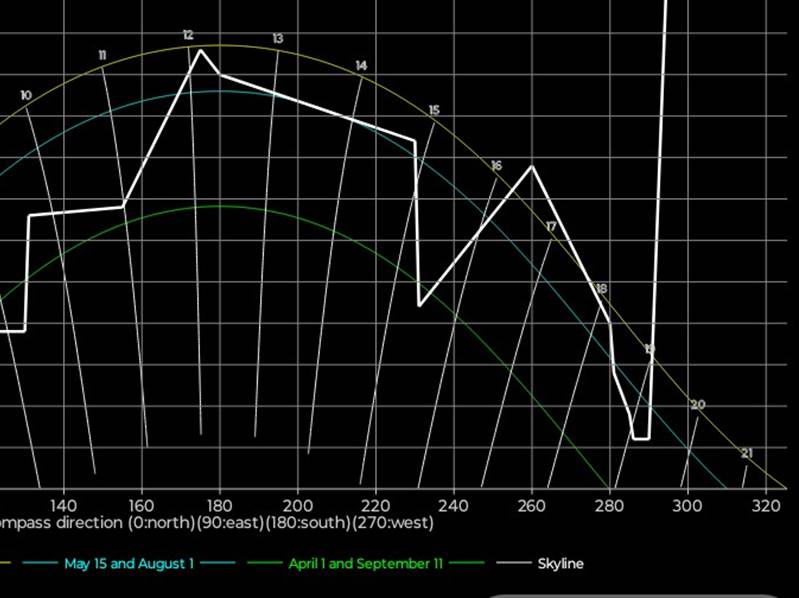Toggle the April 1 and September 11 legend entry
799x598 pixels.
[365, 564]
